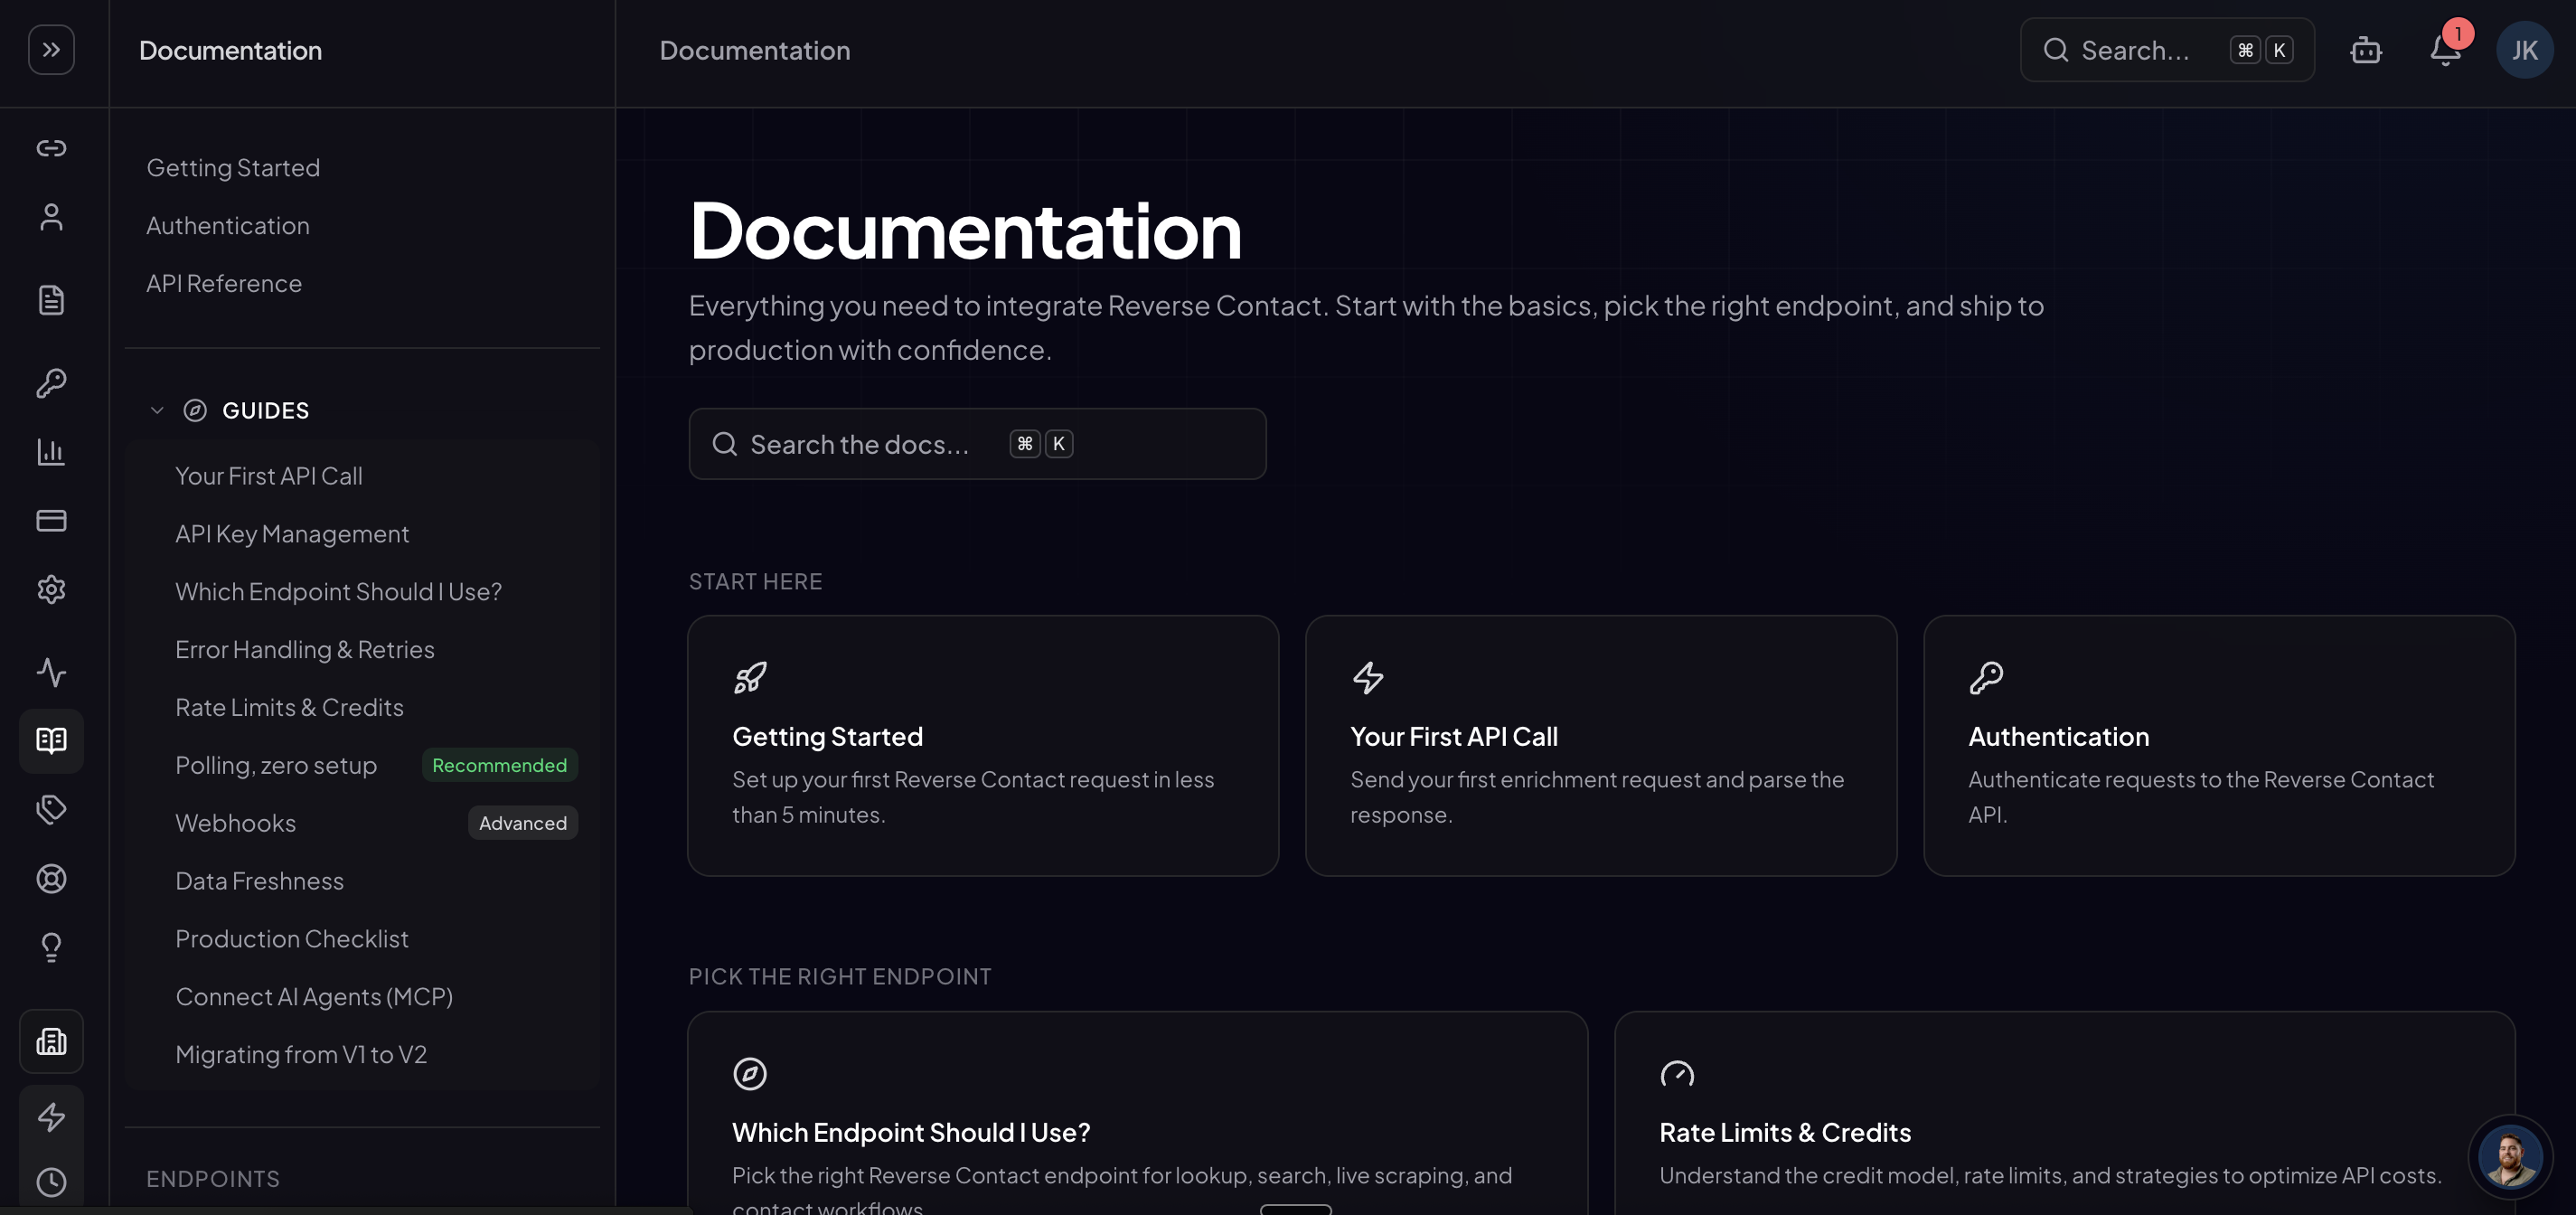Screen dimensions: 2576x1215
Task: Select Getting Started in sidebar nav
Action: (x=233, y=168)
